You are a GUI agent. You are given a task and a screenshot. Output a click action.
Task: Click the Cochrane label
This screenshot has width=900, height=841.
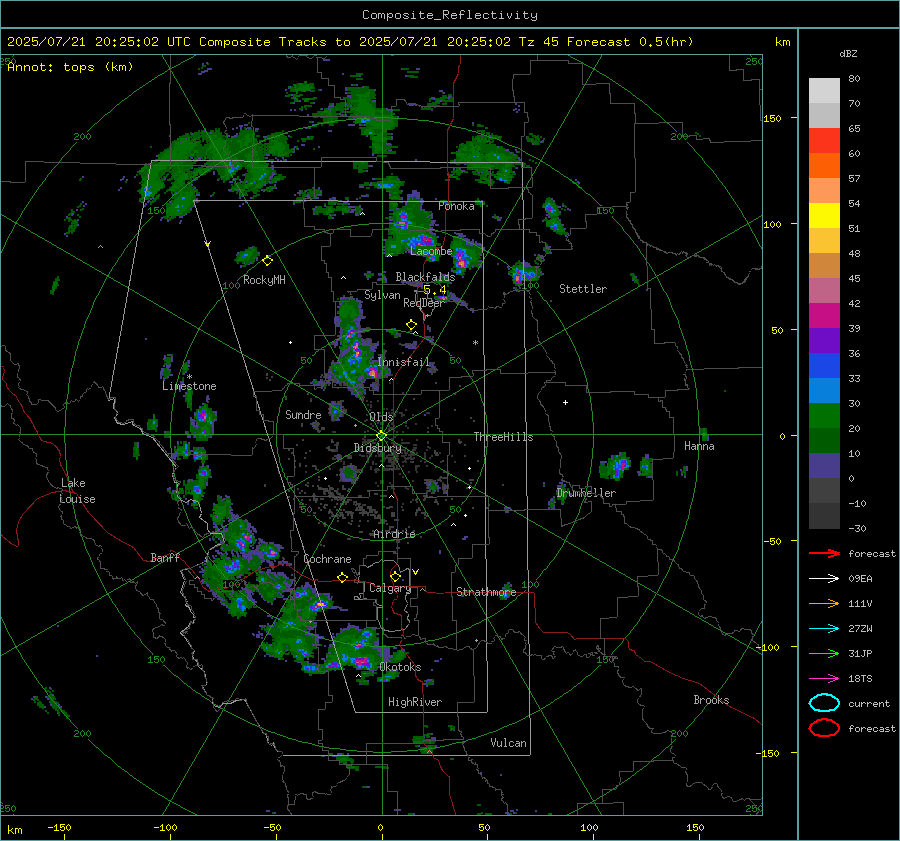(327, 559)
